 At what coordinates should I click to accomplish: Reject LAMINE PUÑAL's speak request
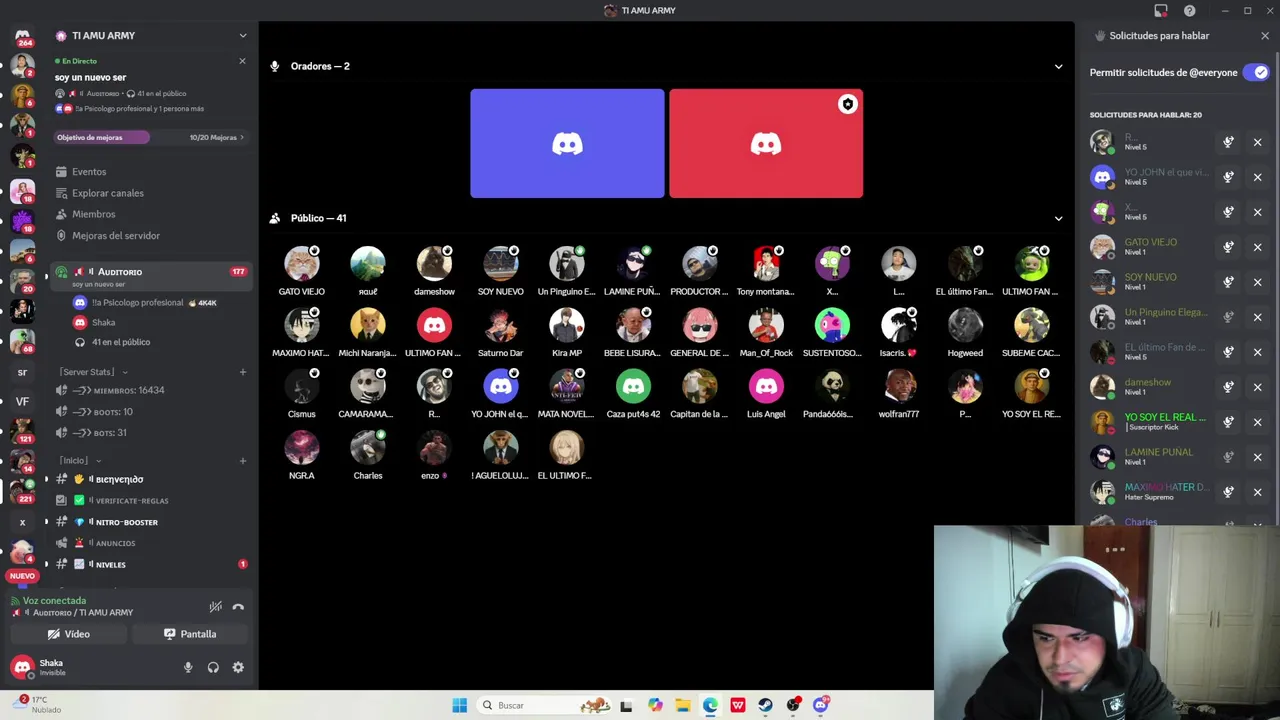pos(1258,457)
